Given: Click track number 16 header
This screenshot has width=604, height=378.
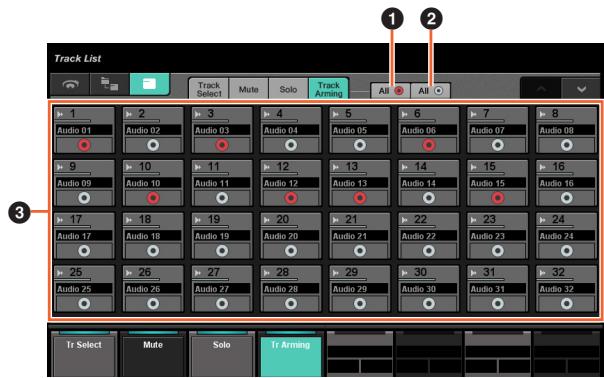Looking at the screenshot, I should coord(559,166).
